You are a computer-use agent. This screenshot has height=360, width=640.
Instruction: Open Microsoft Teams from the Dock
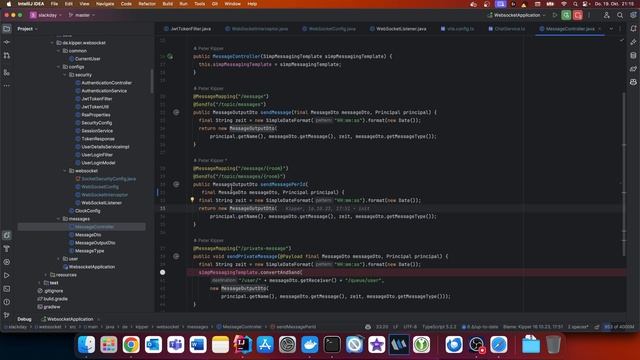pos(176,345)
